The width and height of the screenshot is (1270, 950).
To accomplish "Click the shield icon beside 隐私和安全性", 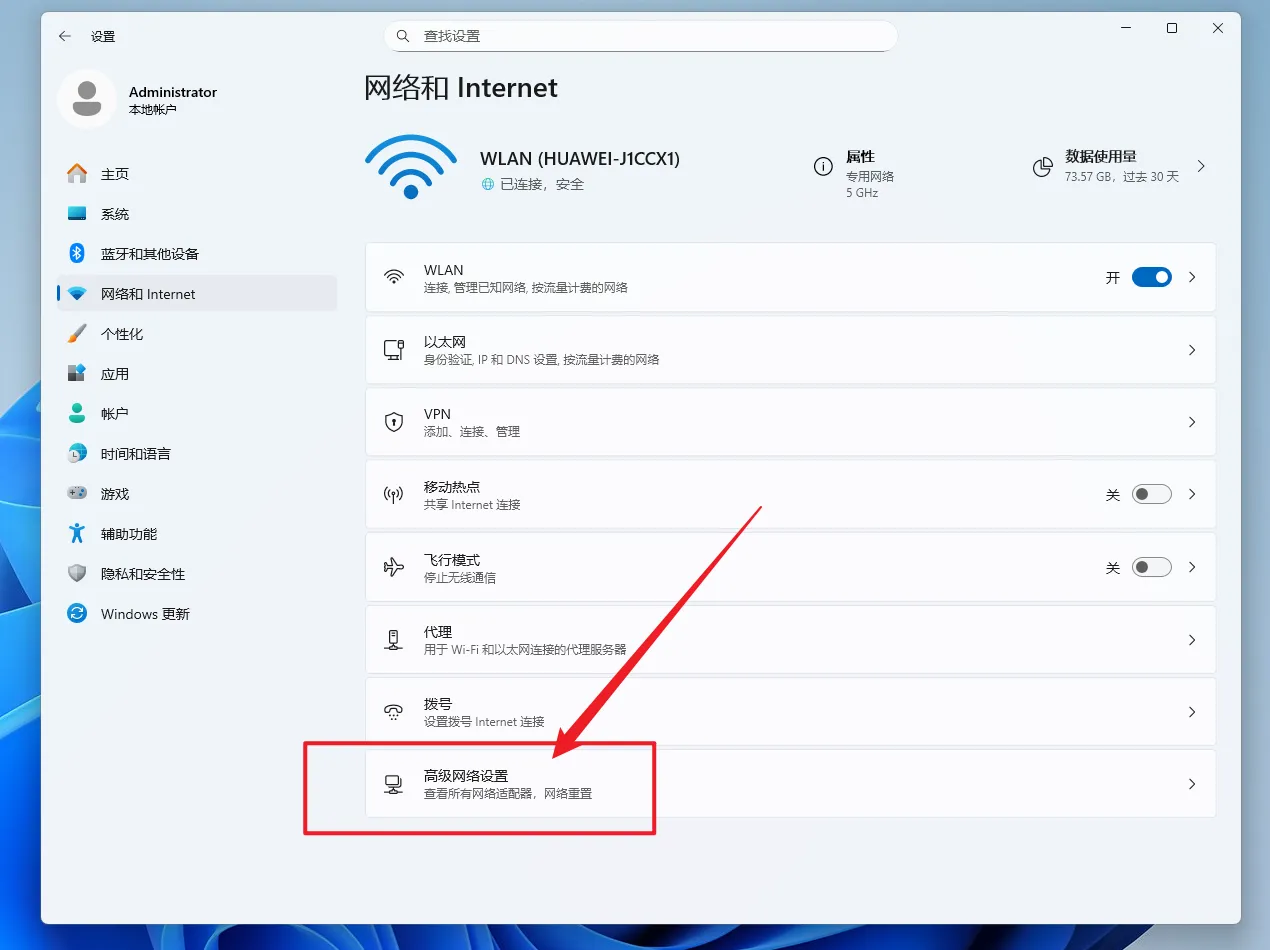I will tap(77, 574).
